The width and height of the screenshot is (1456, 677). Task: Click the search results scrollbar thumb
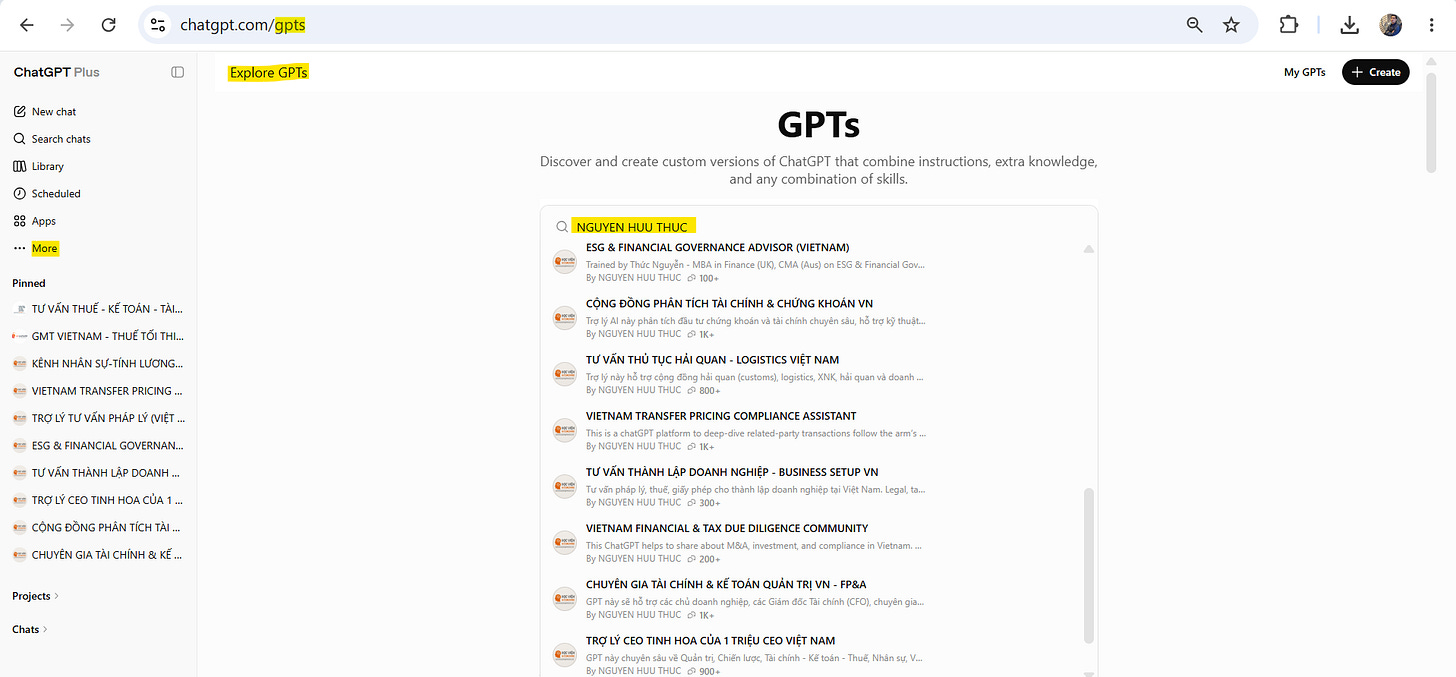click(1089, 565)
